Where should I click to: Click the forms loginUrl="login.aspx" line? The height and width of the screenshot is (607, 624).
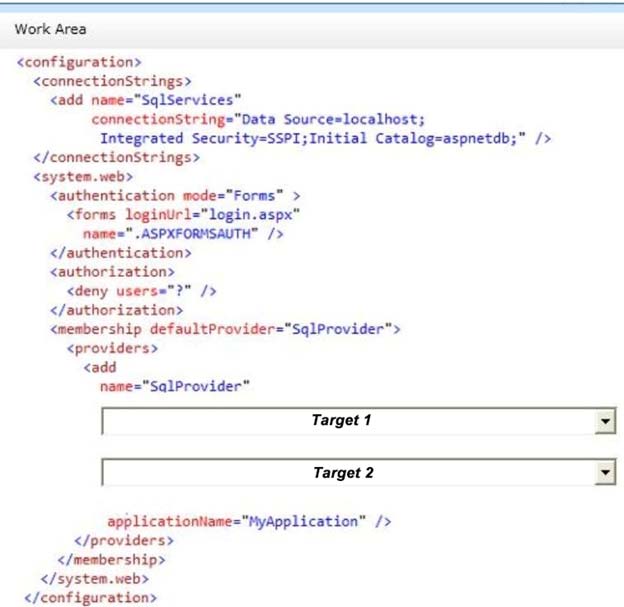(x=183, y=215)
